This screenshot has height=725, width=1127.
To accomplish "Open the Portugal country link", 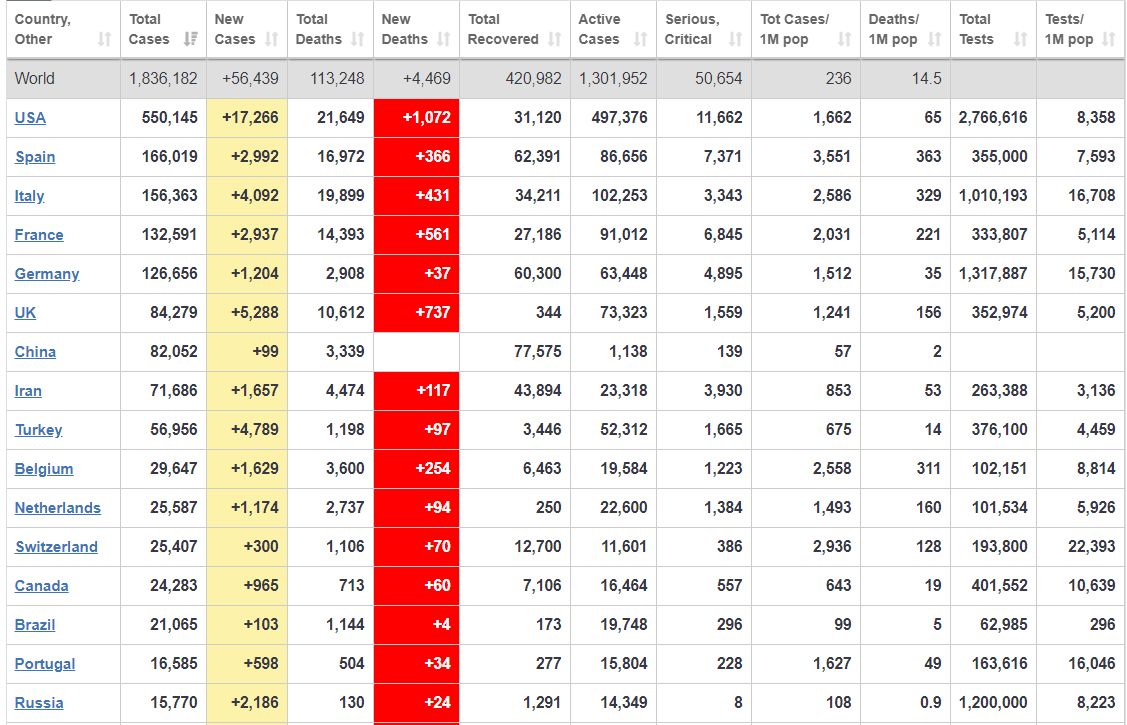I will [x=45, y=664].
